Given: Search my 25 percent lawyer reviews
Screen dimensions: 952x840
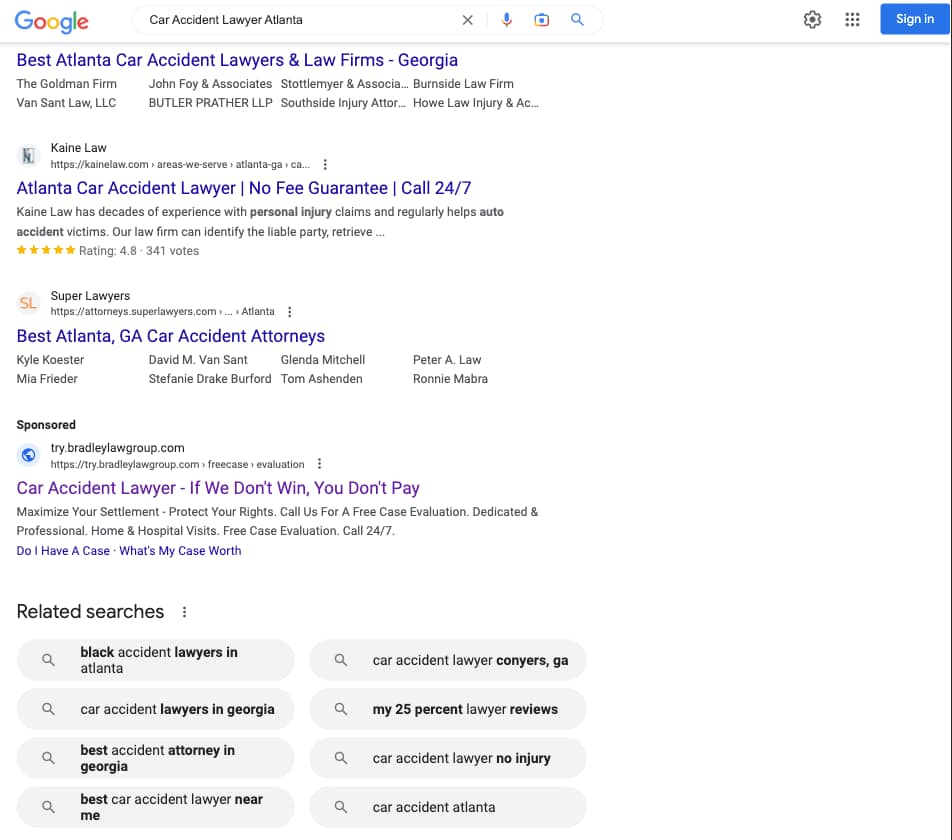Looking at the screenshot, I should (448, 709).
